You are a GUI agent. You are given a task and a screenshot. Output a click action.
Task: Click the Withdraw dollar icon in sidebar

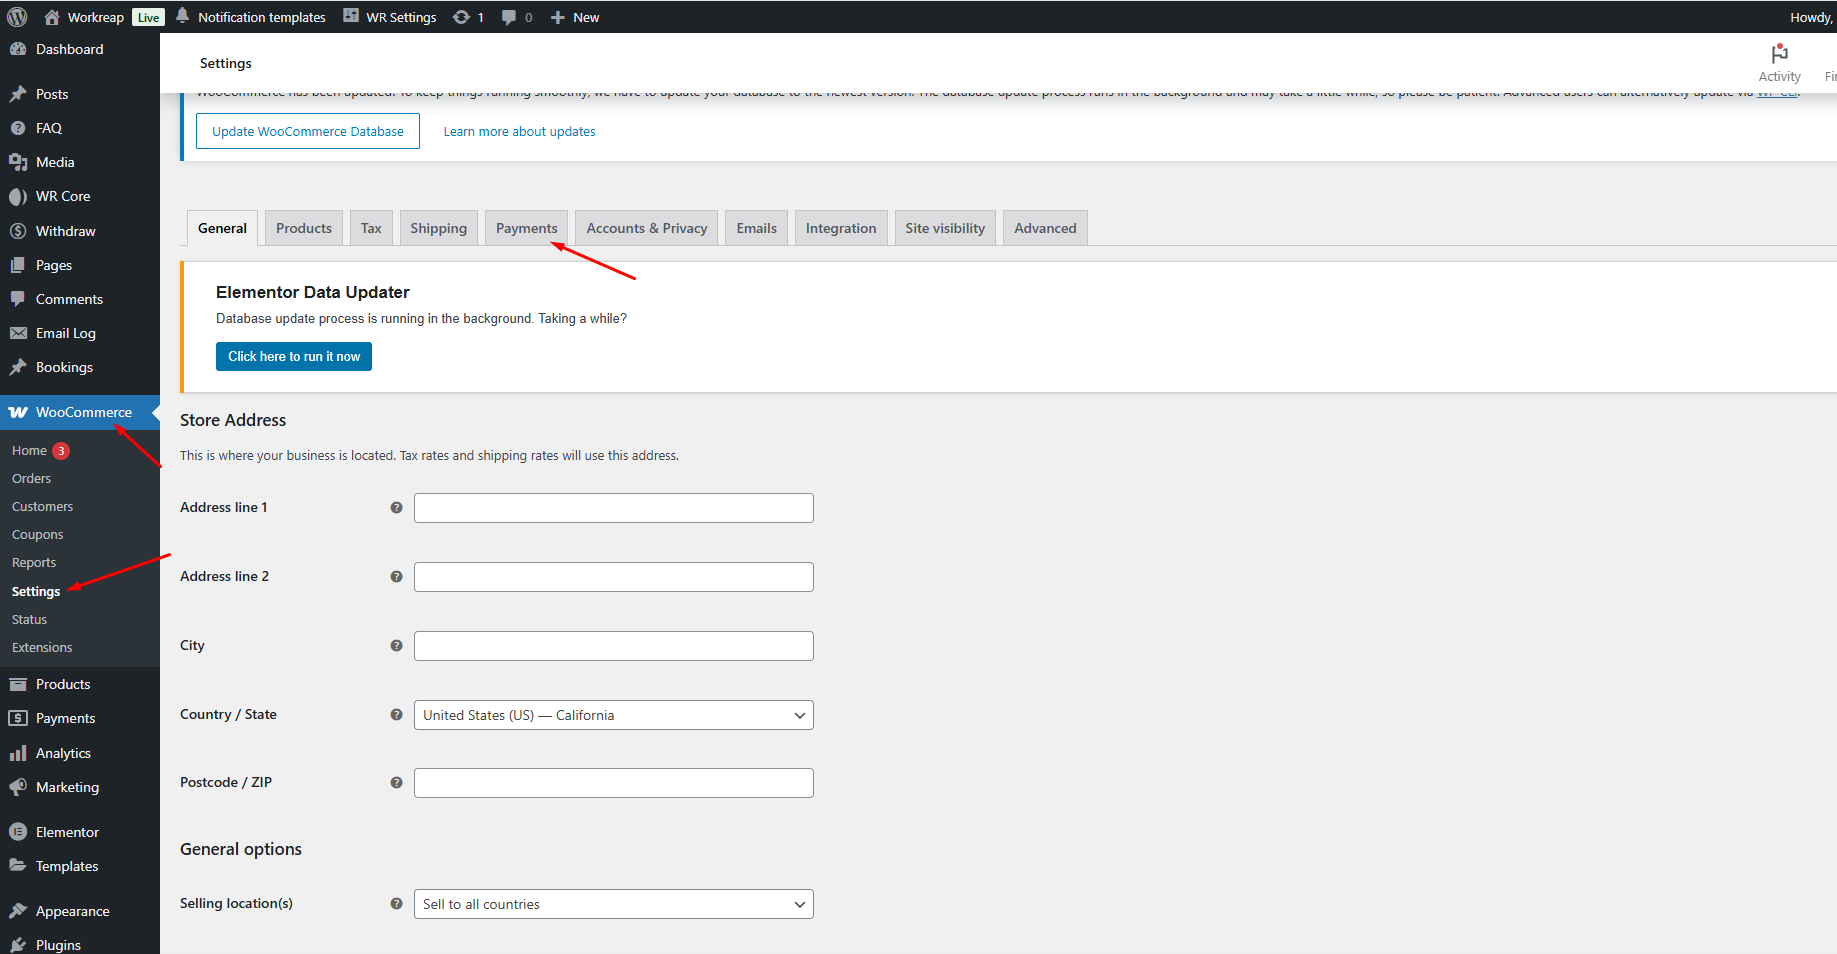tap(18, 231)
